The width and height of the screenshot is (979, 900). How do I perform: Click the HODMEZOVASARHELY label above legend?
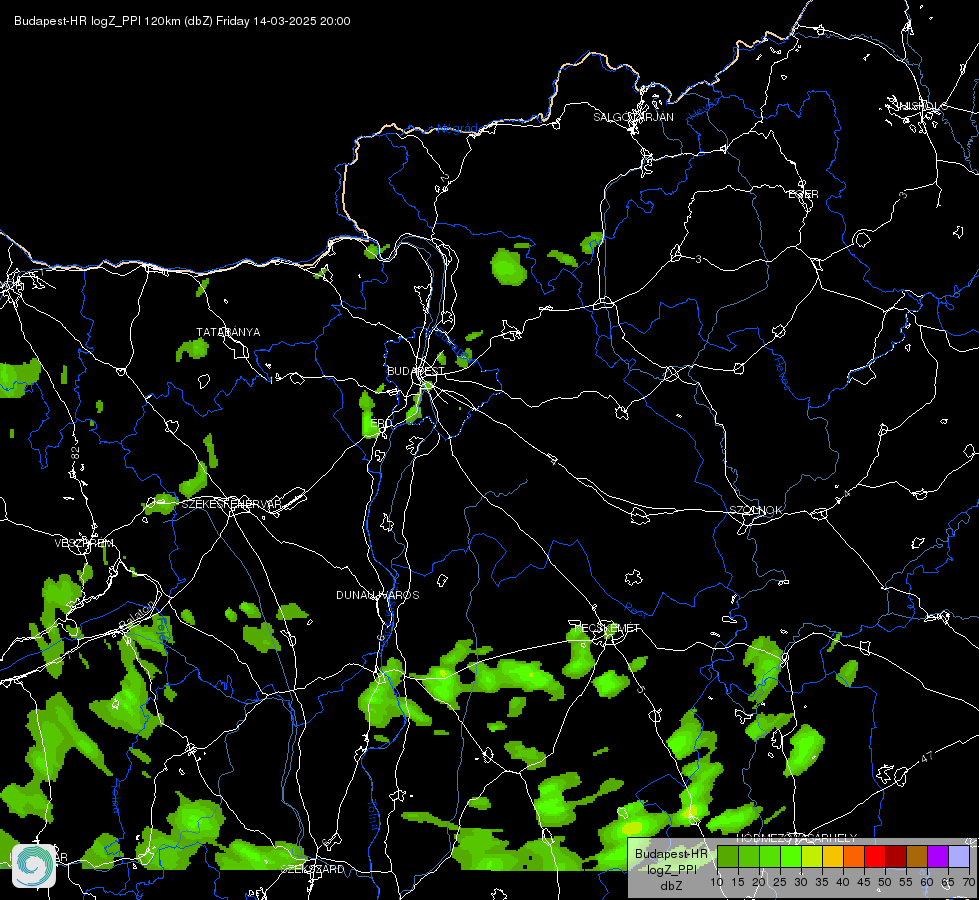[x=797, y=838]
